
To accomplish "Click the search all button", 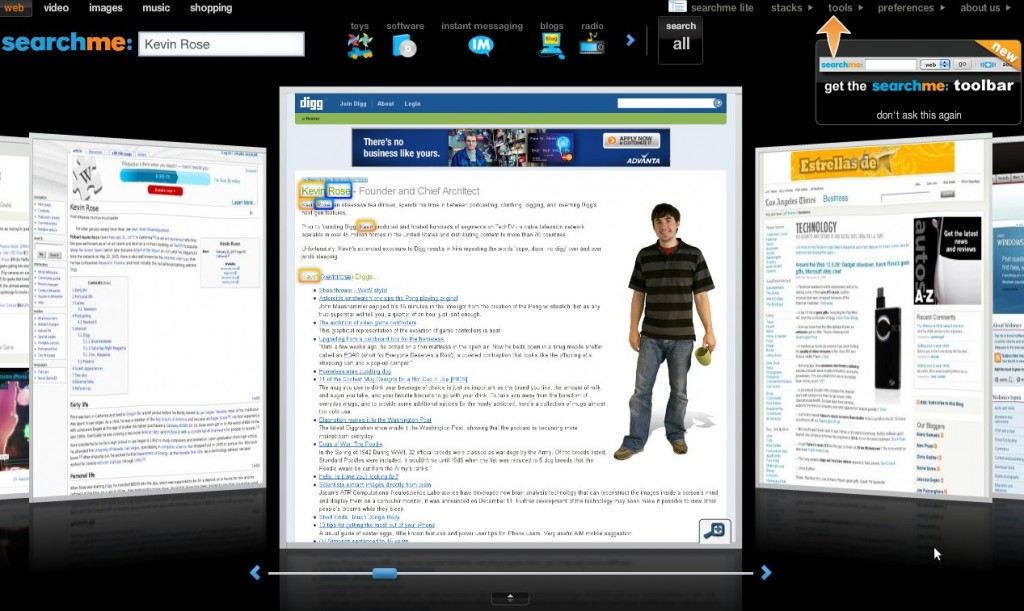I will pyautogui.click(x=680, y=40).
